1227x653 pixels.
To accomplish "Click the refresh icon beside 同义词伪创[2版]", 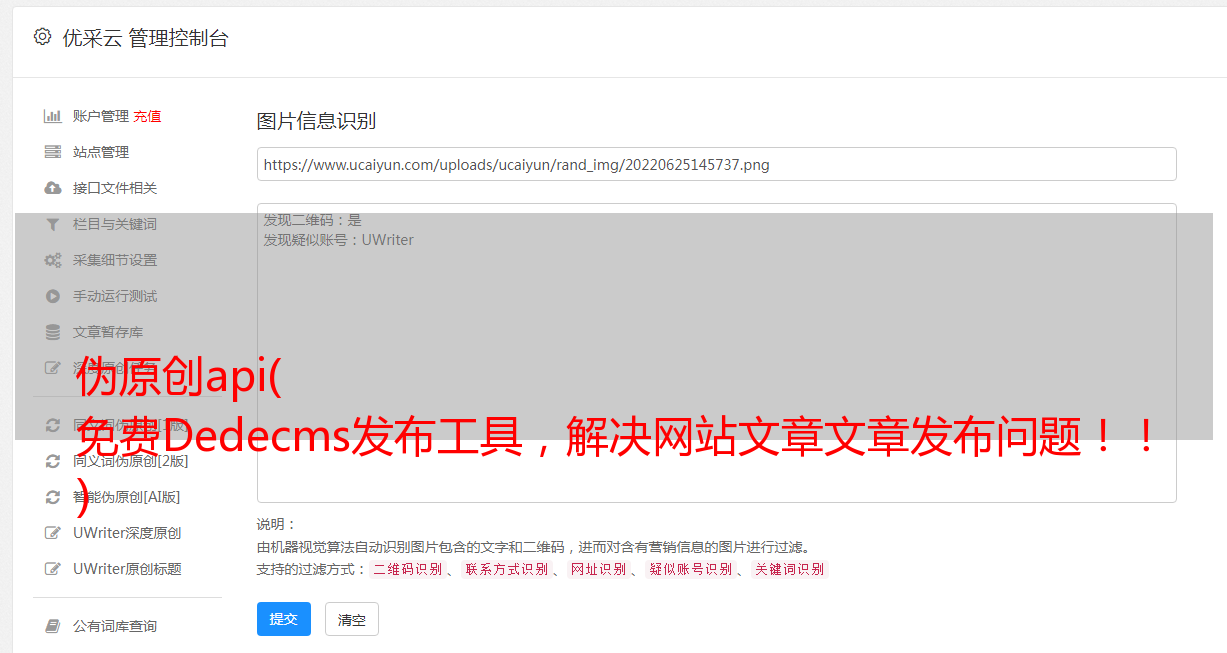I will click(x=53, y=461).
